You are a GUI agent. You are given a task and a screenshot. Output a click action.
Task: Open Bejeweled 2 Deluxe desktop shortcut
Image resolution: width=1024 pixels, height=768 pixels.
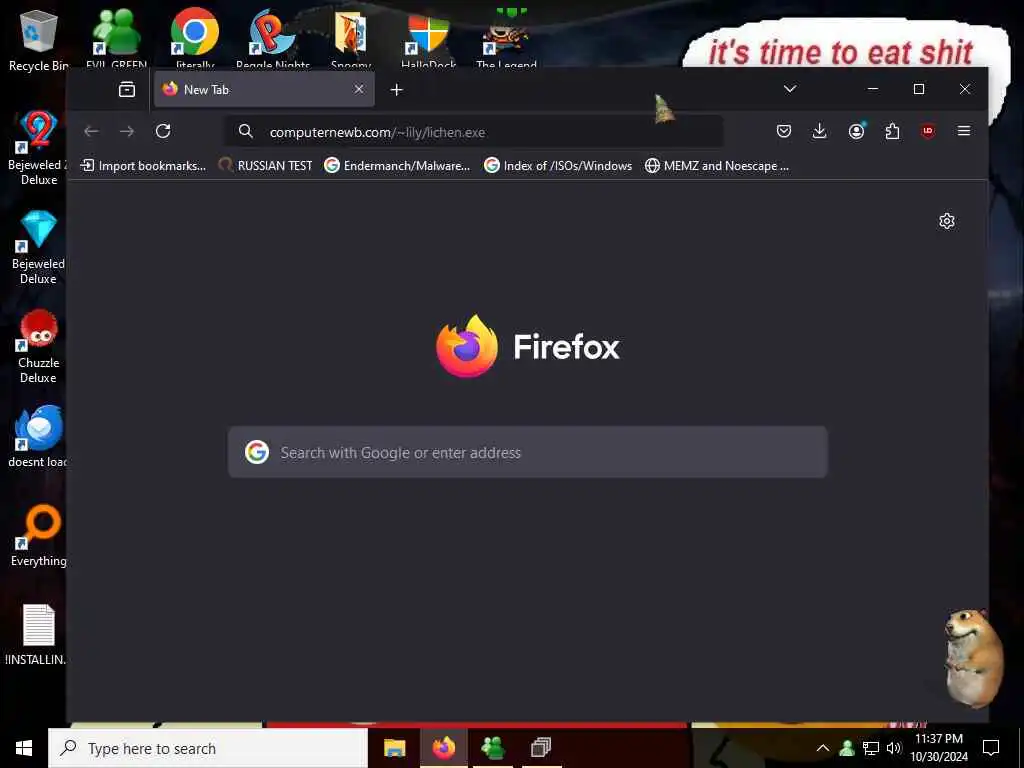38,149
